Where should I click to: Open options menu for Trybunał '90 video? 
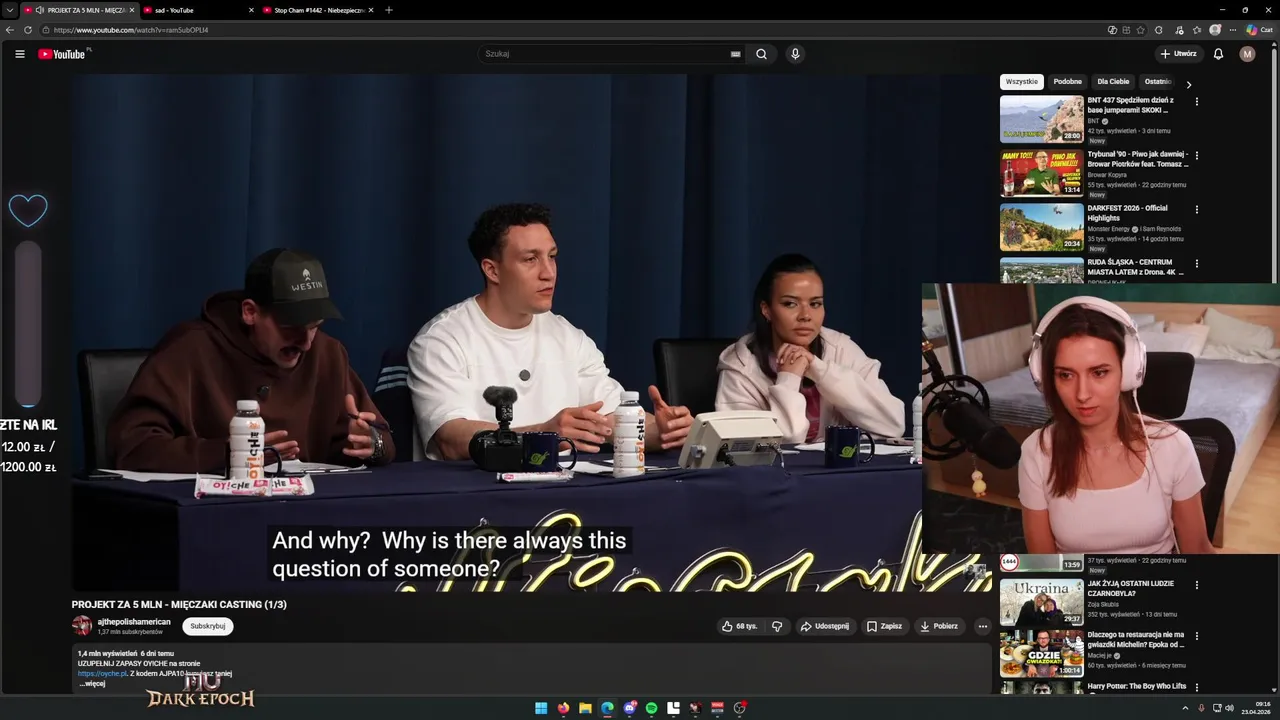tap(1196, 155)
